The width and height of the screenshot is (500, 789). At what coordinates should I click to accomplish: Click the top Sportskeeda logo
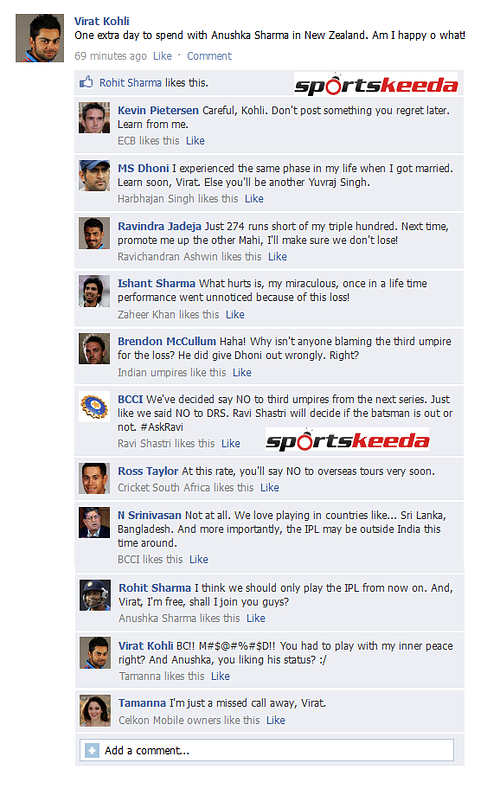pos(376,84)
